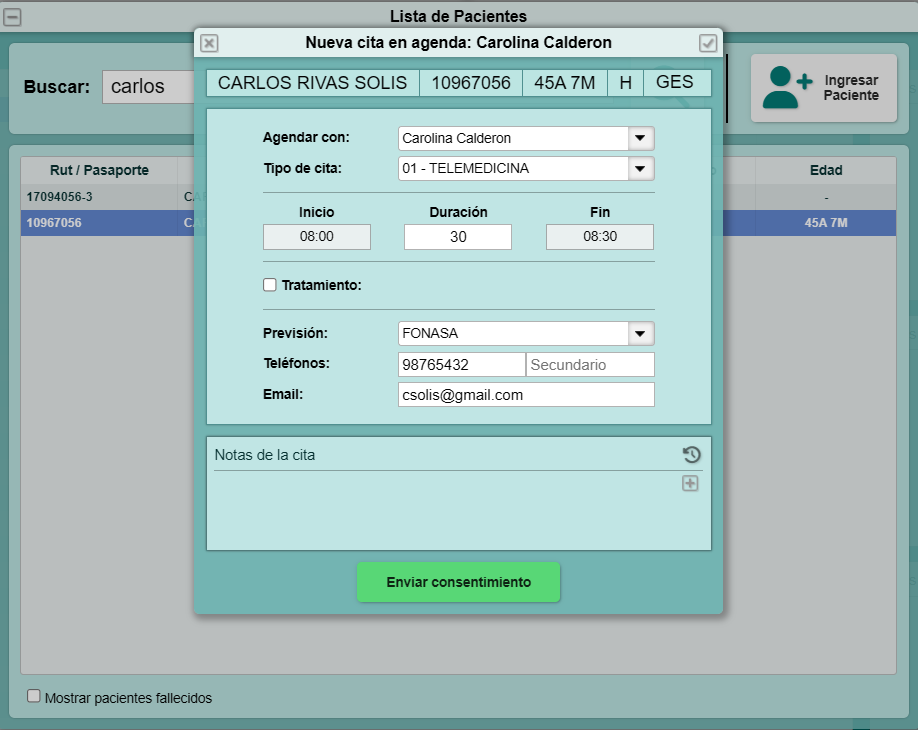Click the Inicio time field 08:00
Image resolution: width=918 pixels, height=730 pixels.
click(317, 237)
